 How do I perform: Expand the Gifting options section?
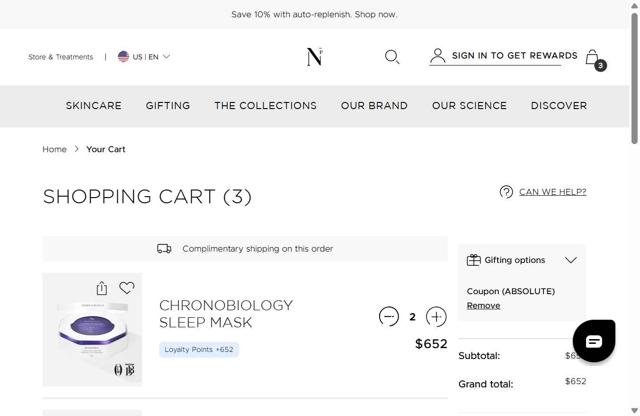point(571,260)
